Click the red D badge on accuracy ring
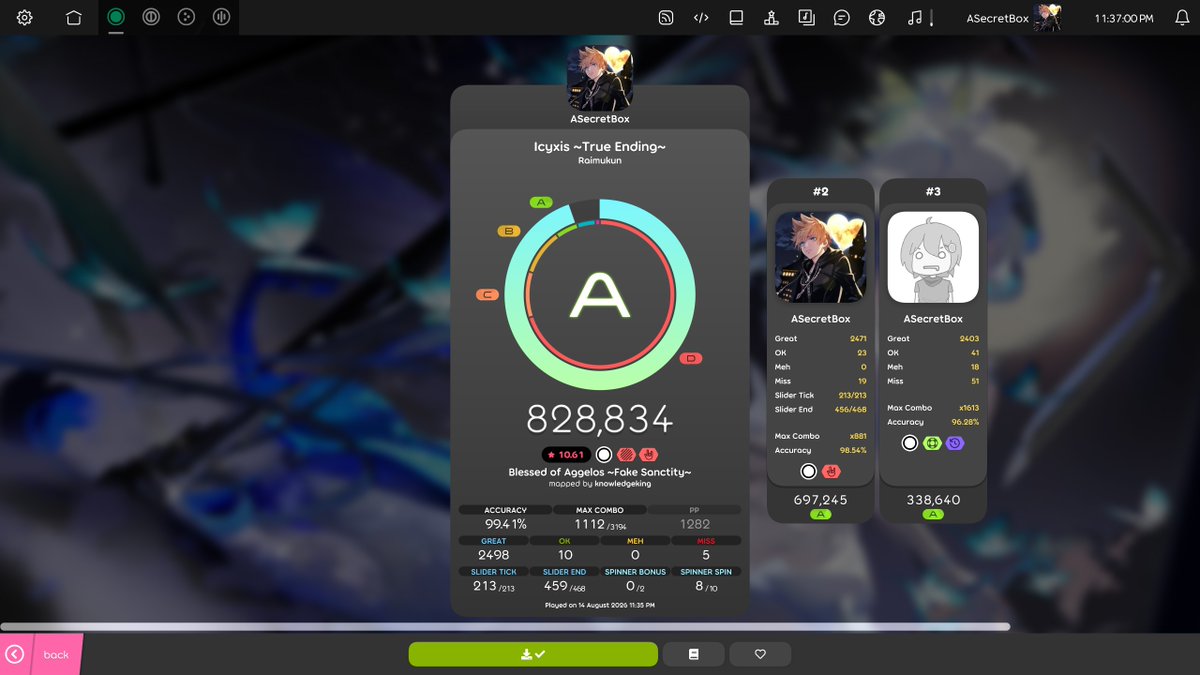 [x=692, y=358]
